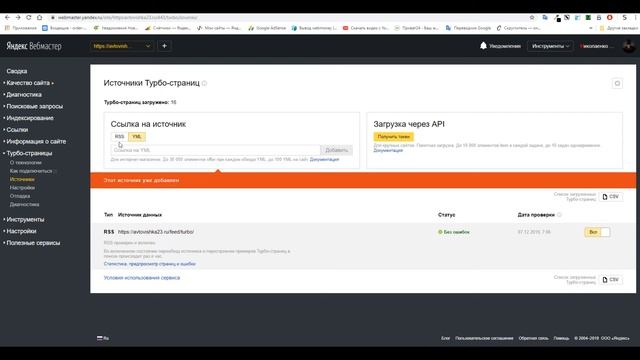Click the red Opera-style extension icon
Viewport: 640px width, 360px height.
(610, 18)
